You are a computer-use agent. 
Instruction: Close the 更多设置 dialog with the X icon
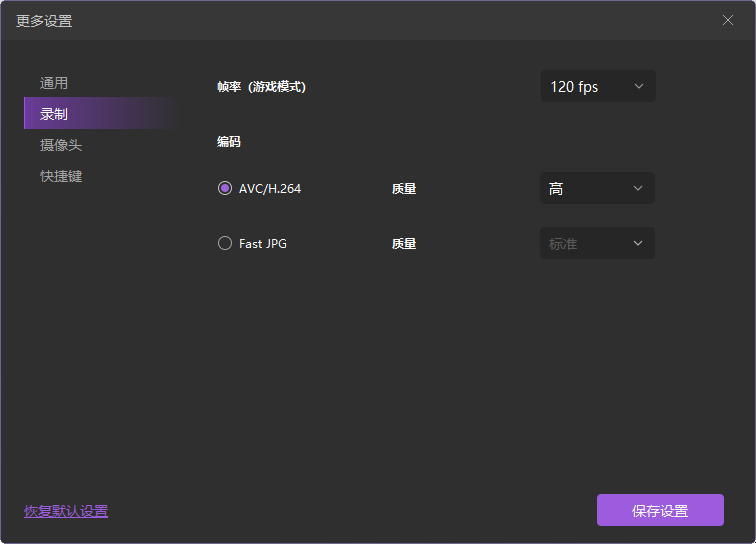click(728, 20)
